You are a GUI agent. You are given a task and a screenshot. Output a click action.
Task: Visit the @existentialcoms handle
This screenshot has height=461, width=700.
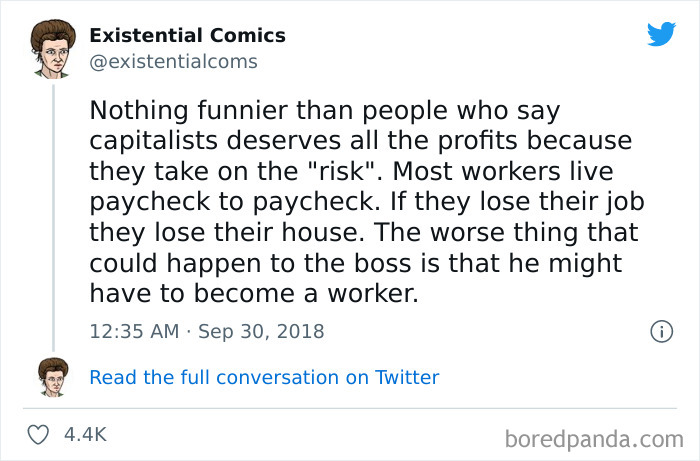pyautogui.click(x=174, y=62)
